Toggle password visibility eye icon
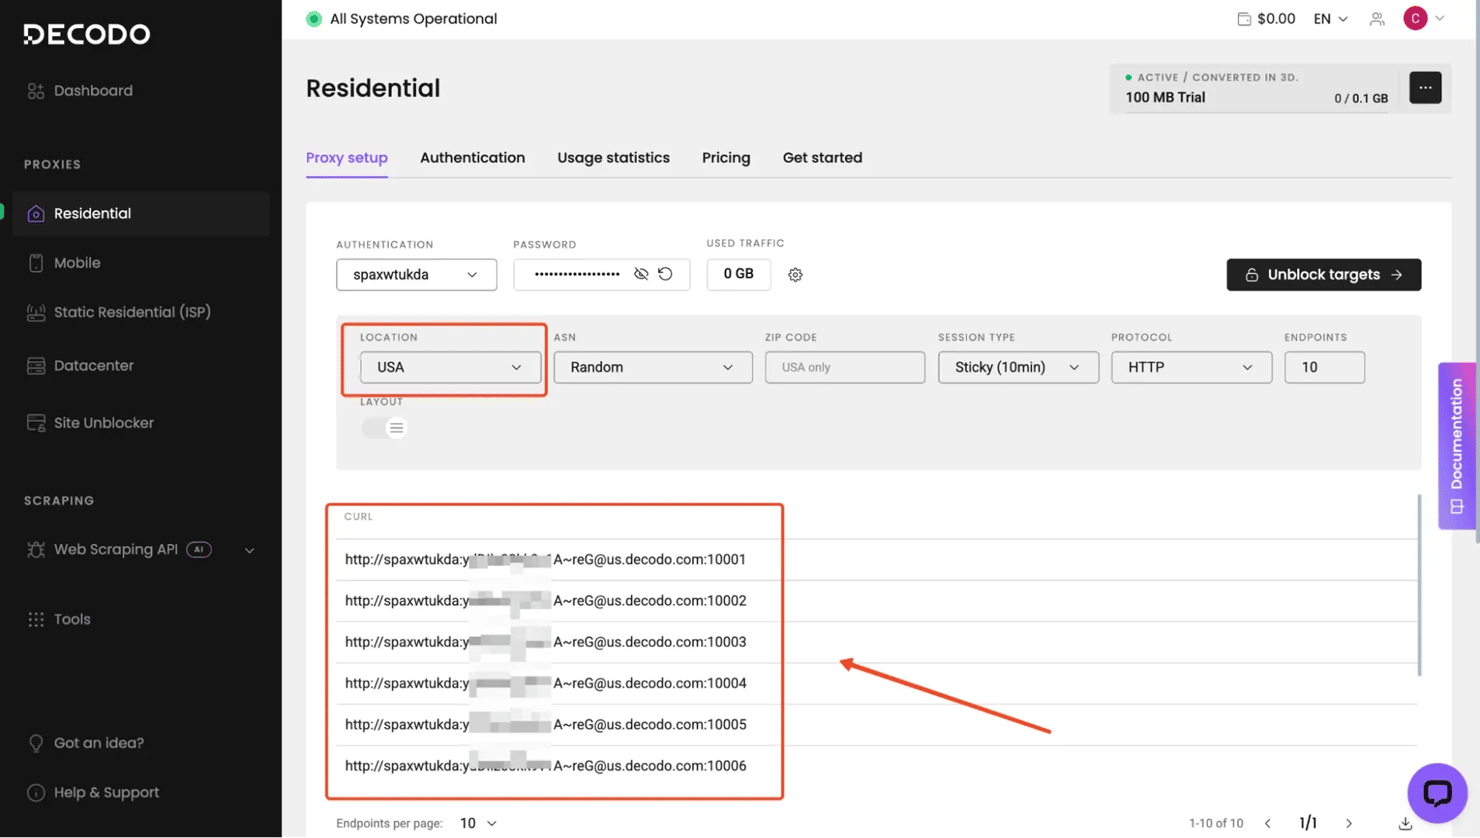This screenshot has width=1480, height=838. pyautogui.click(x=641, y=274)
